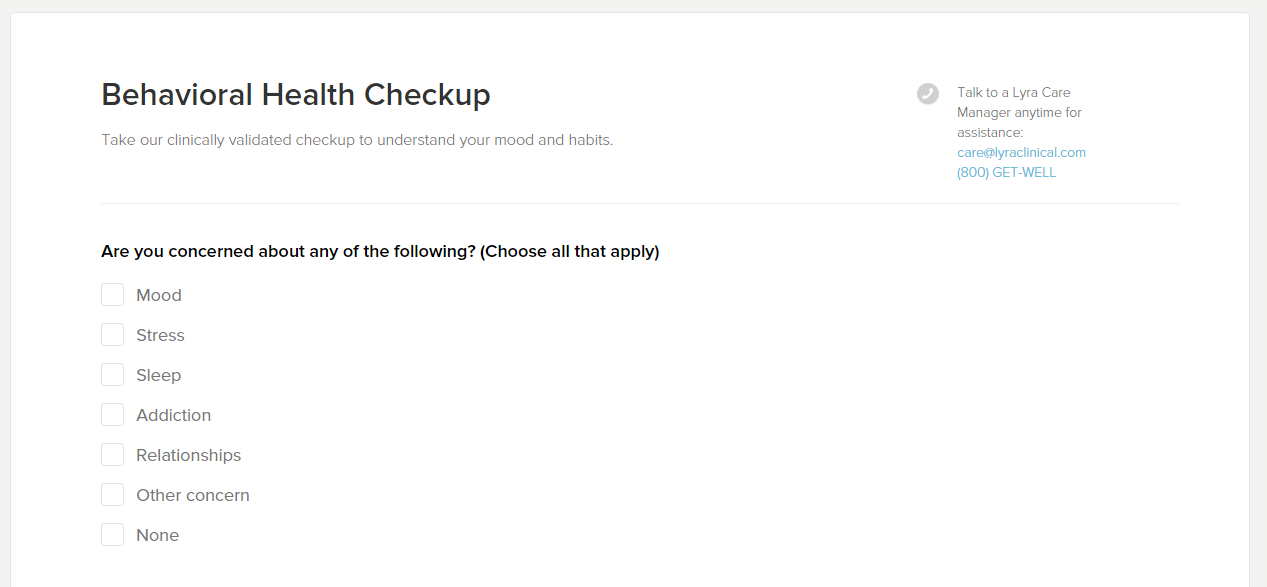The image size is (1267, 587).
Task: Tick the Addiction checkbox
Action: 113,415
